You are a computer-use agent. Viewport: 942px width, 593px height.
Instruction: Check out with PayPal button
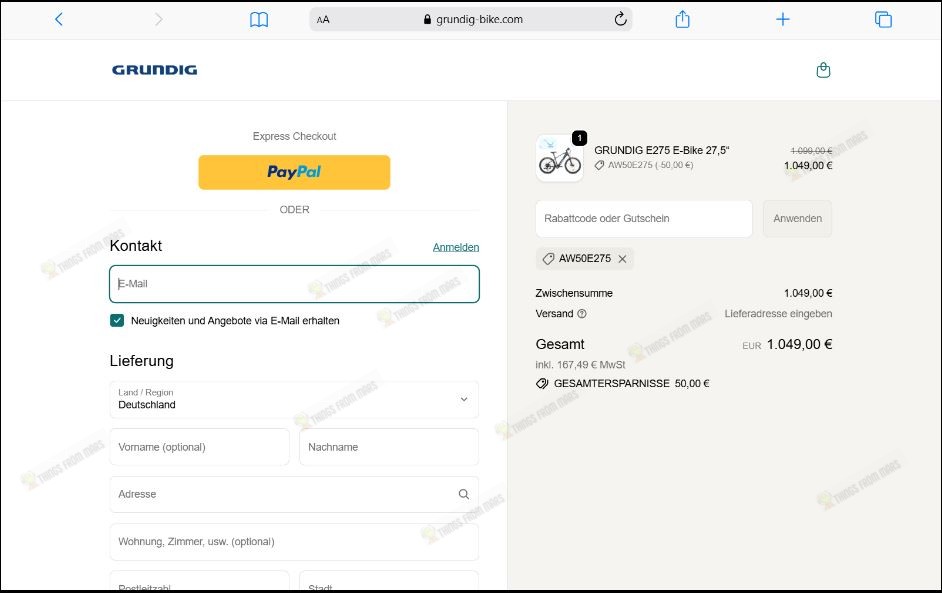pyautogui.click(x=294, y=172)
